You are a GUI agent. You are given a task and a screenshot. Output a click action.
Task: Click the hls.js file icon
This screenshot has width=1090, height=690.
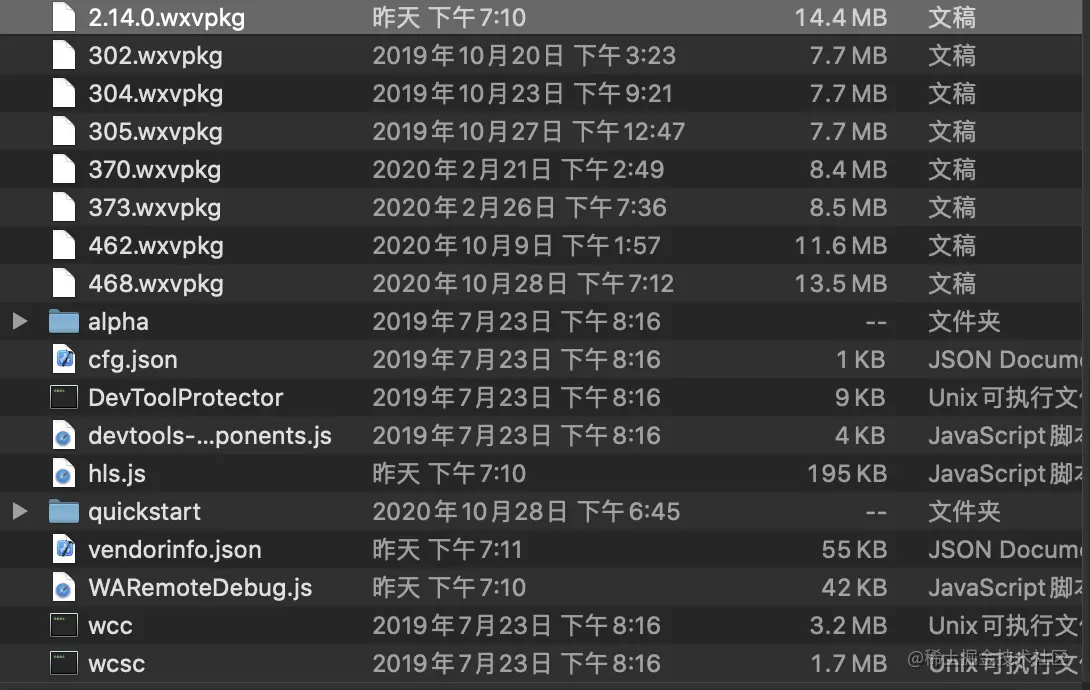[x=64, y=474]
